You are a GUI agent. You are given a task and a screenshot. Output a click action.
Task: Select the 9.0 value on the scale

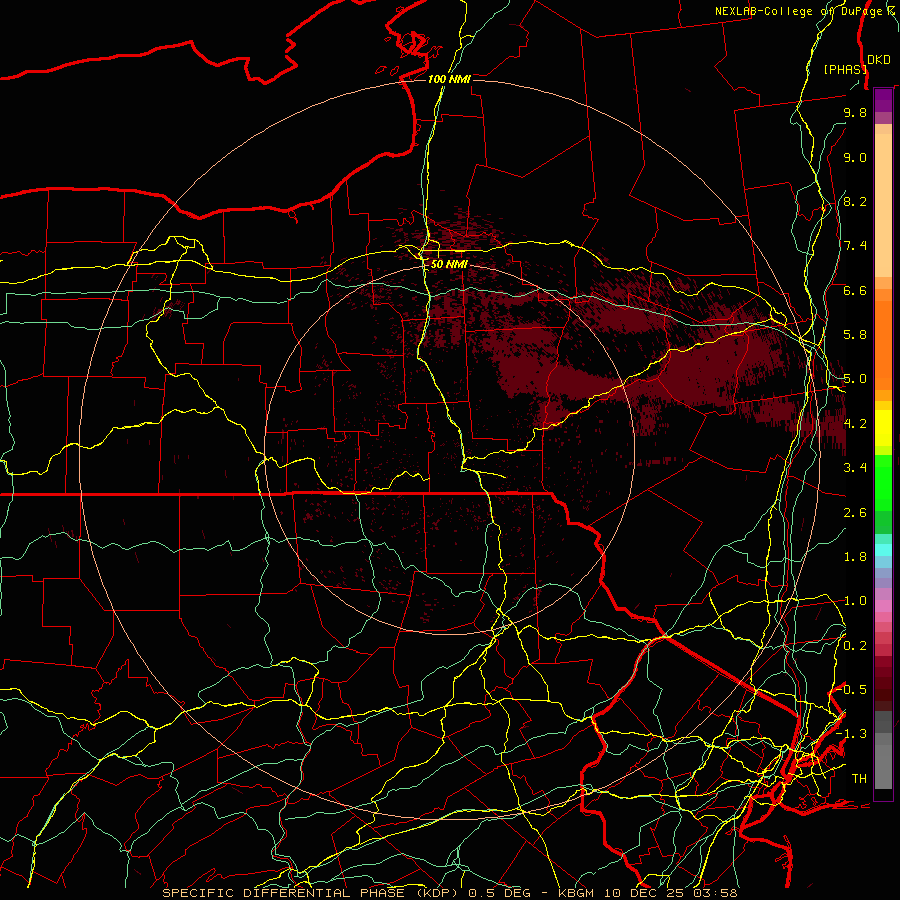click(855, 157)
